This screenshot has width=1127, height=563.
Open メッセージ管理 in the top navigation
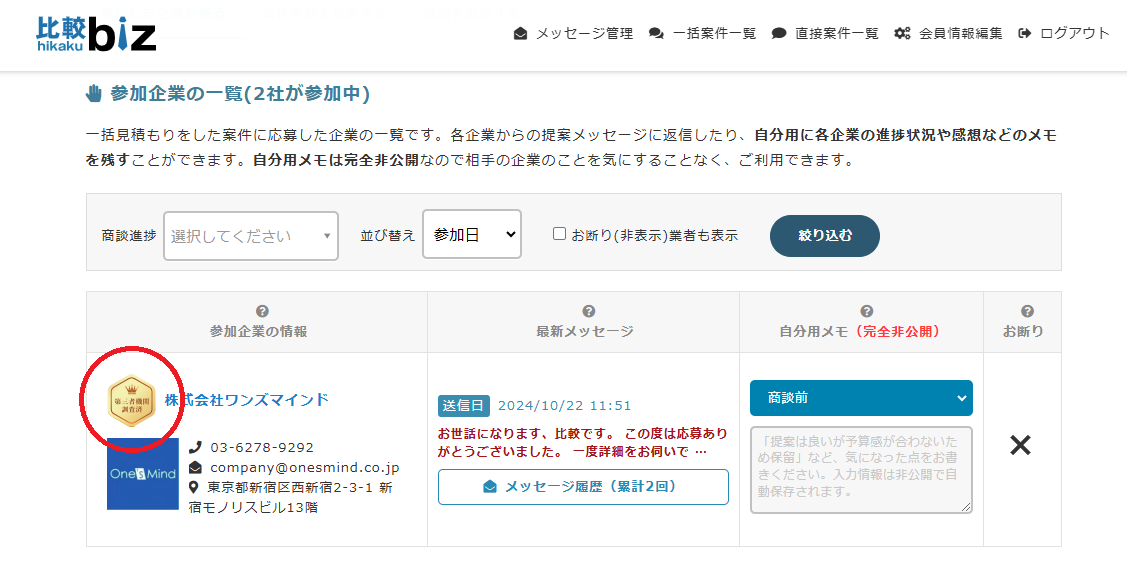pyautogui.click(x=573, y=33)
